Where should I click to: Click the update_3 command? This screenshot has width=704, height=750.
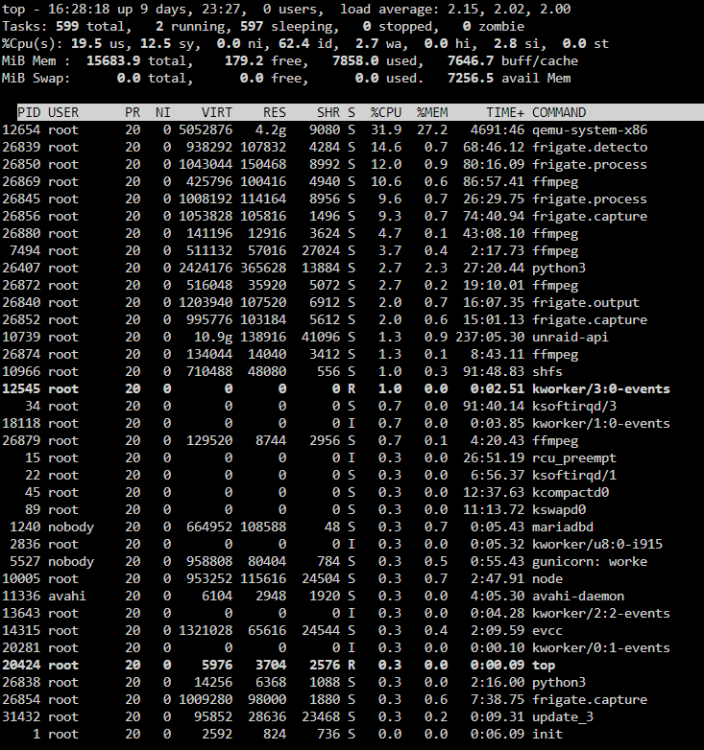562,717
